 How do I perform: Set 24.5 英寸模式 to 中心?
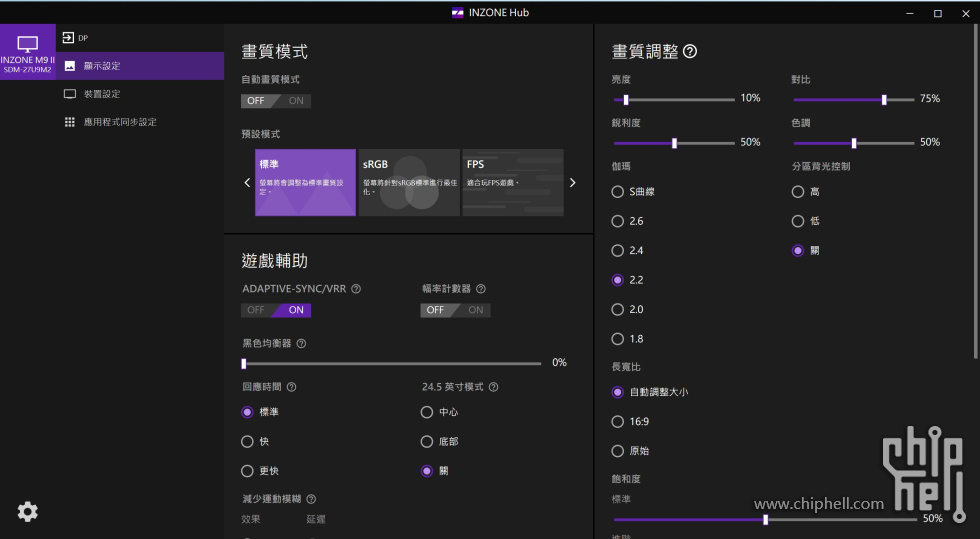[x=427, y=412]
